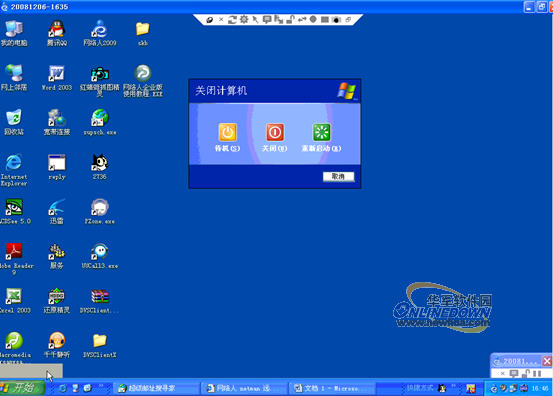Open the reply window shortcut icon

57,167
